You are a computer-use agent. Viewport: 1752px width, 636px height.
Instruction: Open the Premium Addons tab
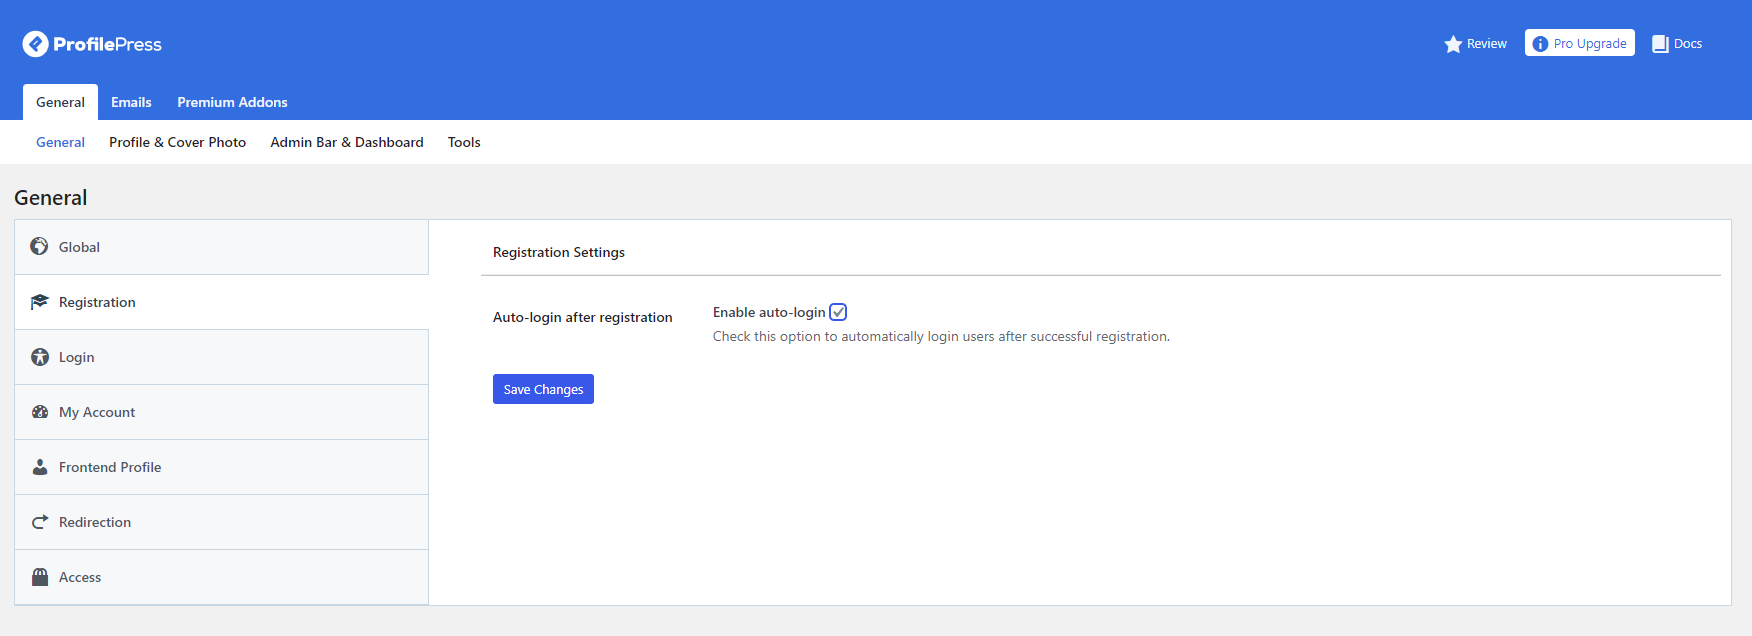(x=232, y=102)
